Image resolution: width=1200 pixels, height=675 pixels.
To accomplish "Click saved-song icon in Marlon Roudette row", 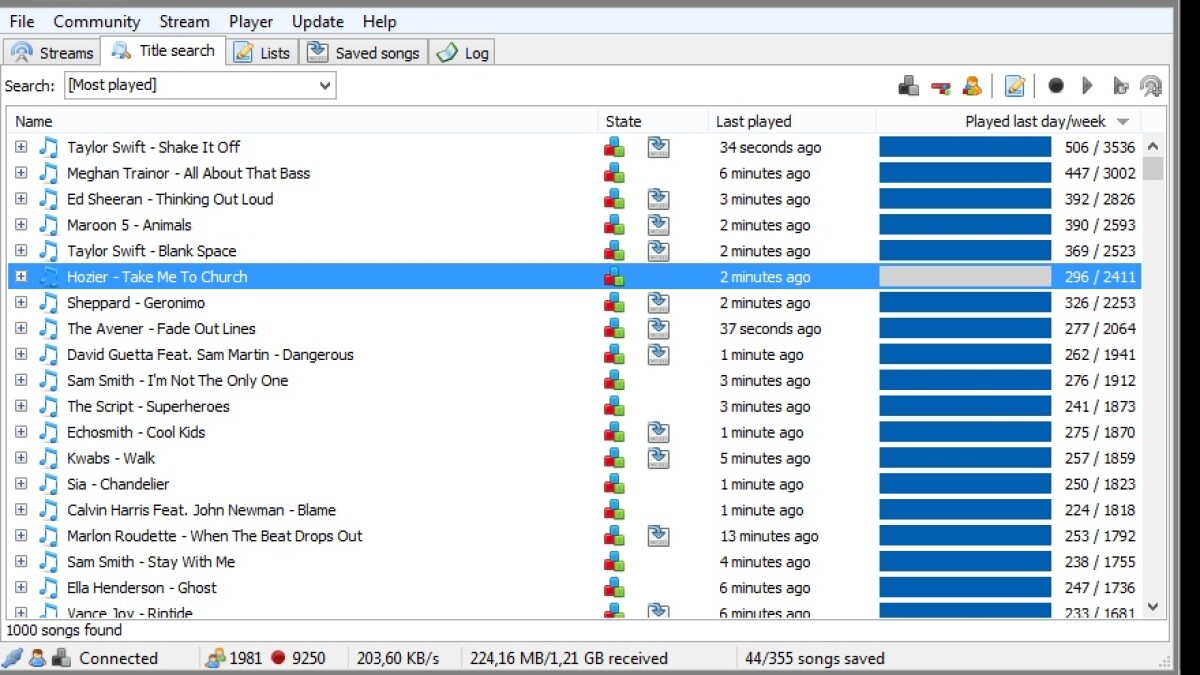I will pos(658,536).
